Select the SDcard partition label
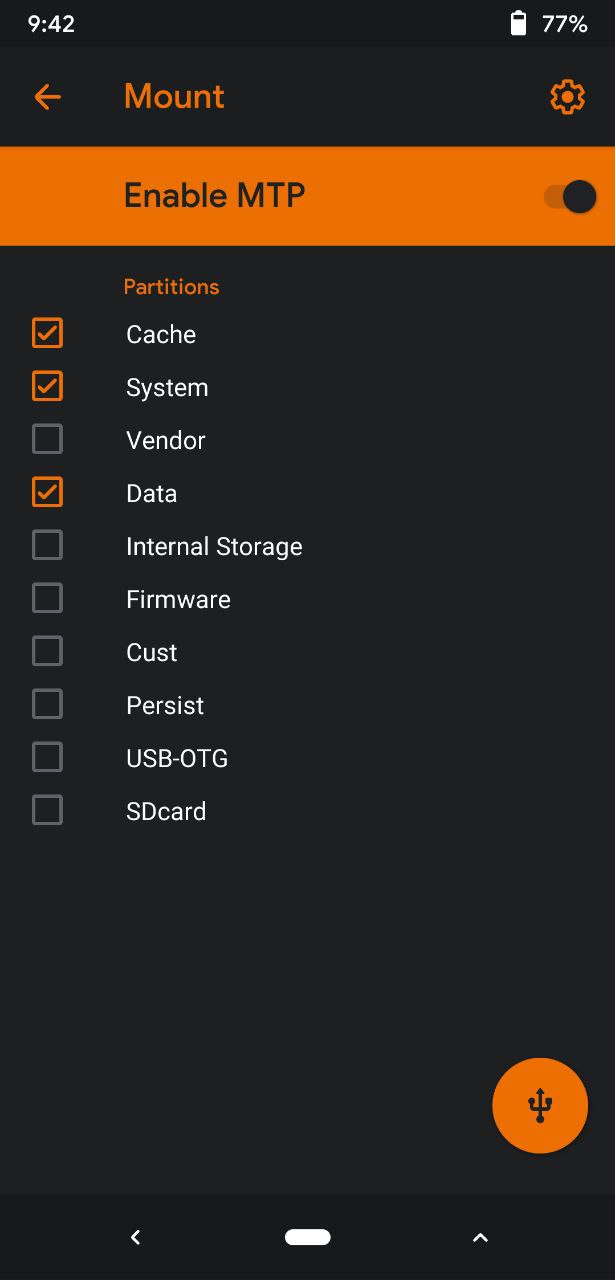 coord(166,812)
